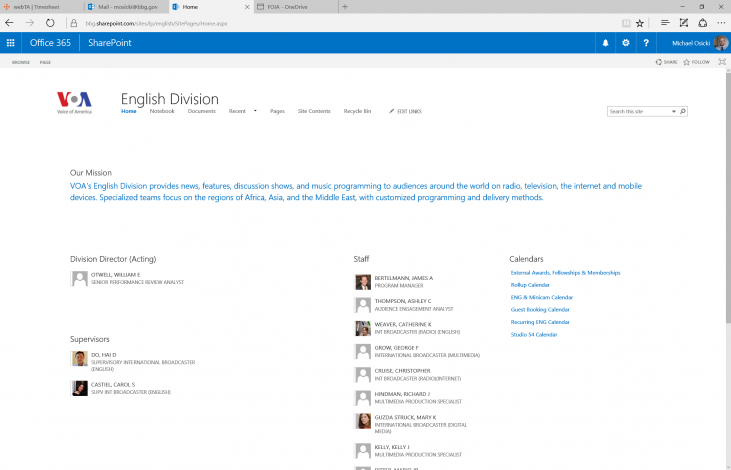731x470 pixels.
Task: Click DO, HAI D profile photo
Action: click(x=79, y=359)
